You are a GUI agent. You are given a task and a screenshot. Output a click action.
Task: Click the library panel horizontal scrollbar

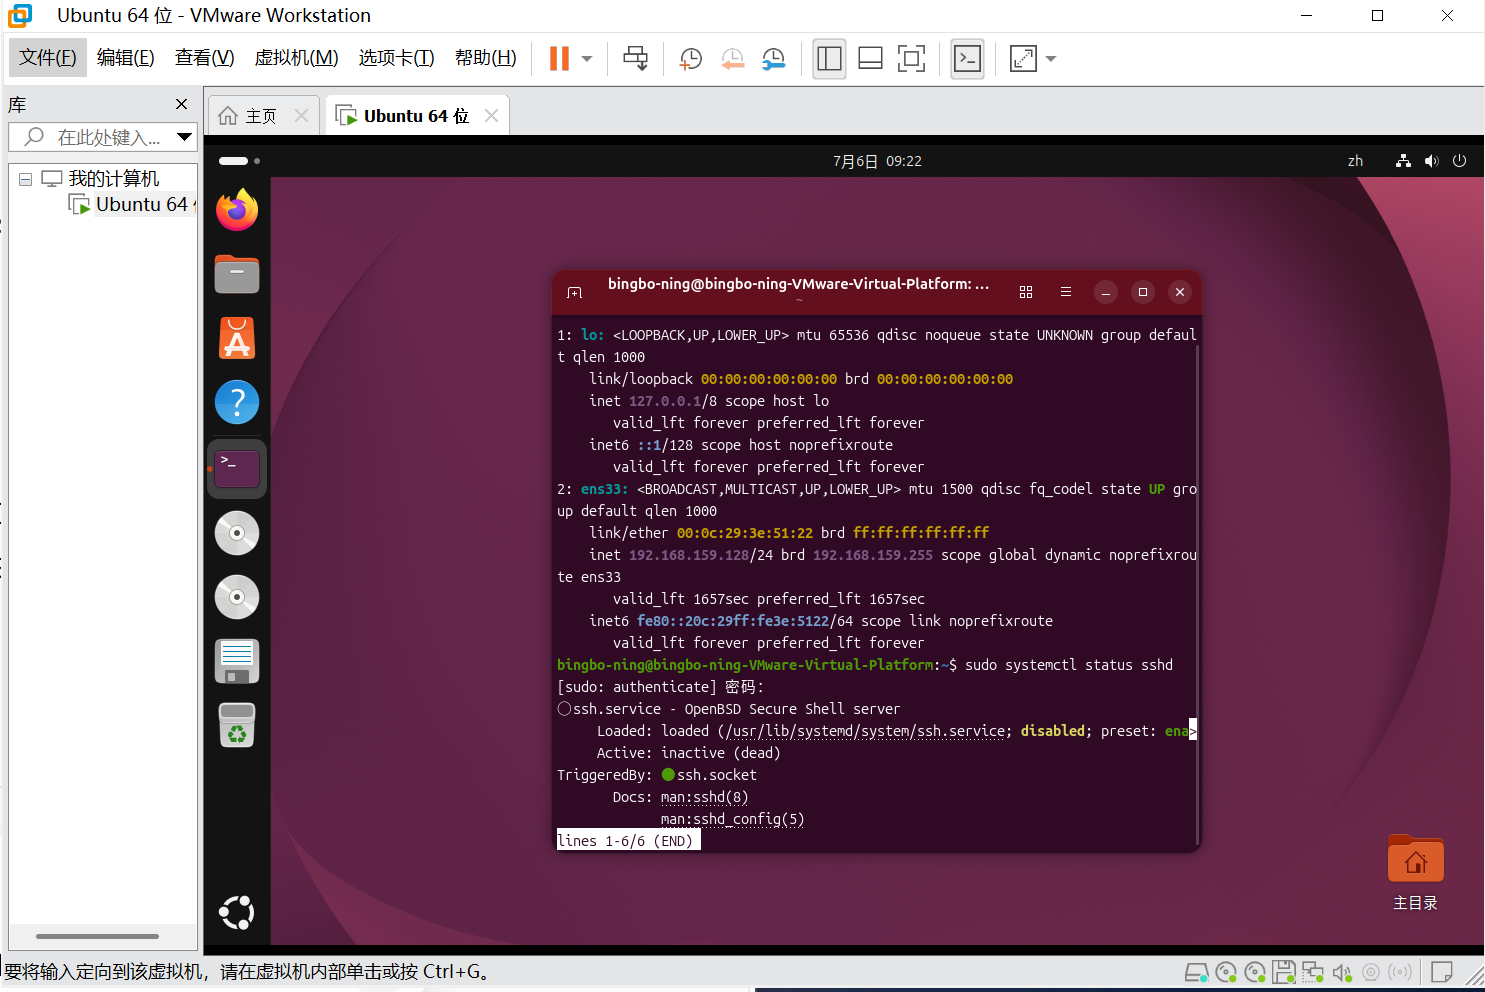click(97, 937)
